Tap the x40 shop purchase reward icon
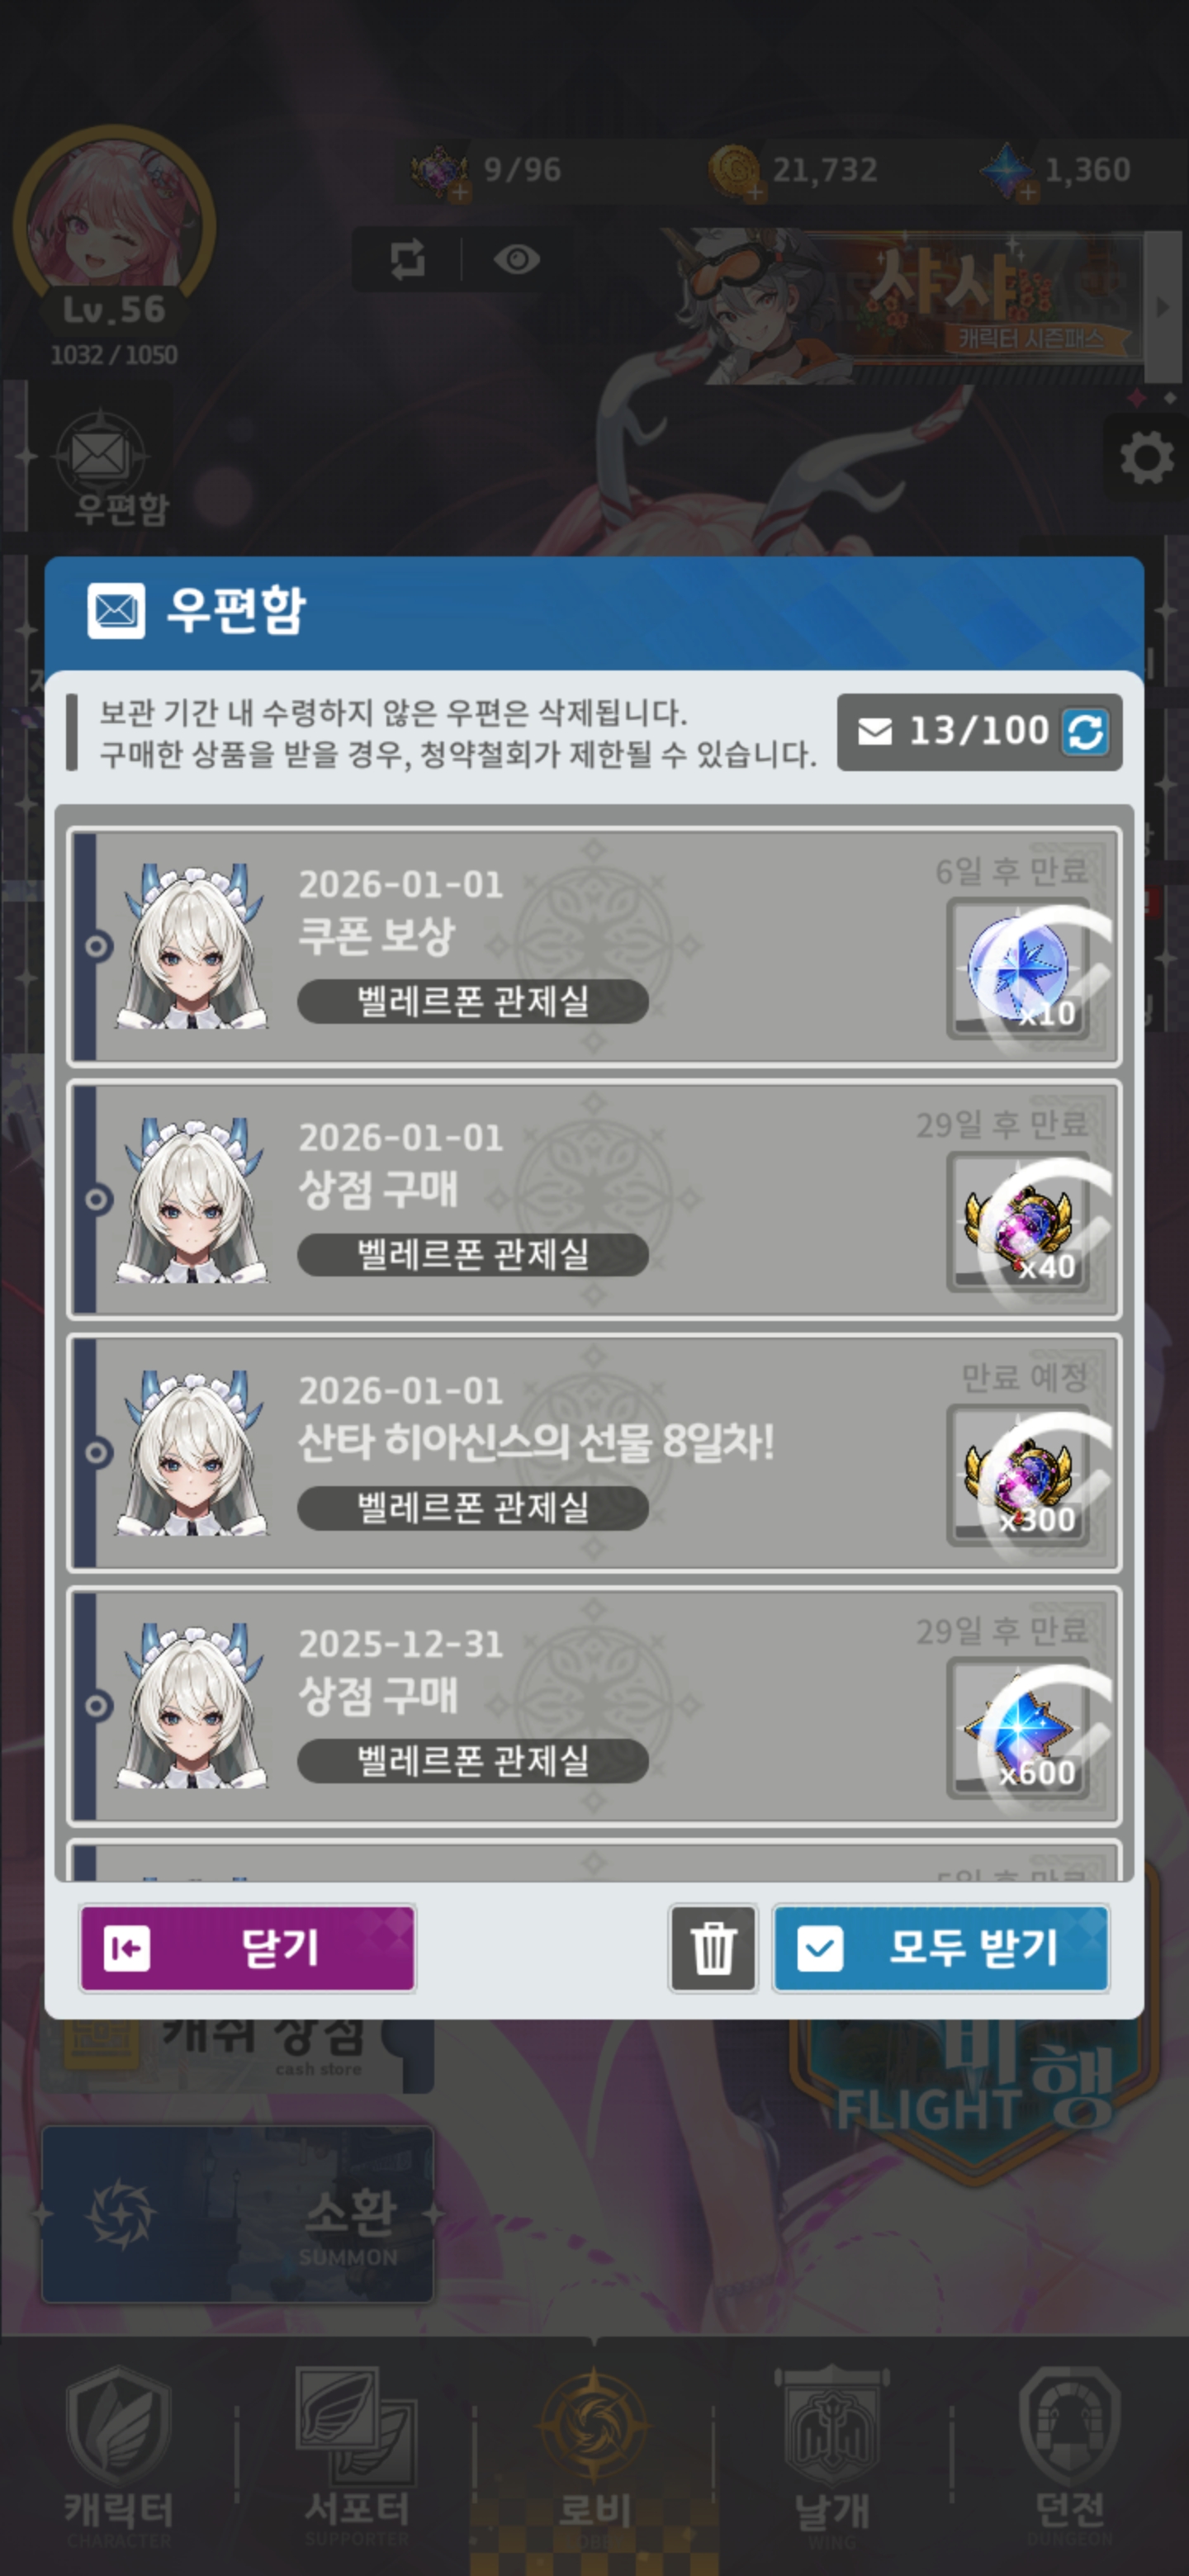Screen dimensions: 1189x2576 point(1018,1222)
